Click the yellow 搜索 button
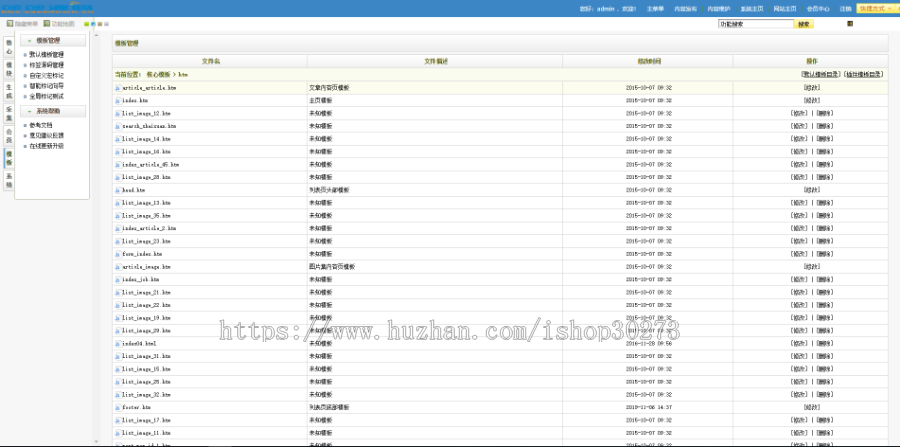The height and width of the screenshot is (447, 900). tap(804, 24)
